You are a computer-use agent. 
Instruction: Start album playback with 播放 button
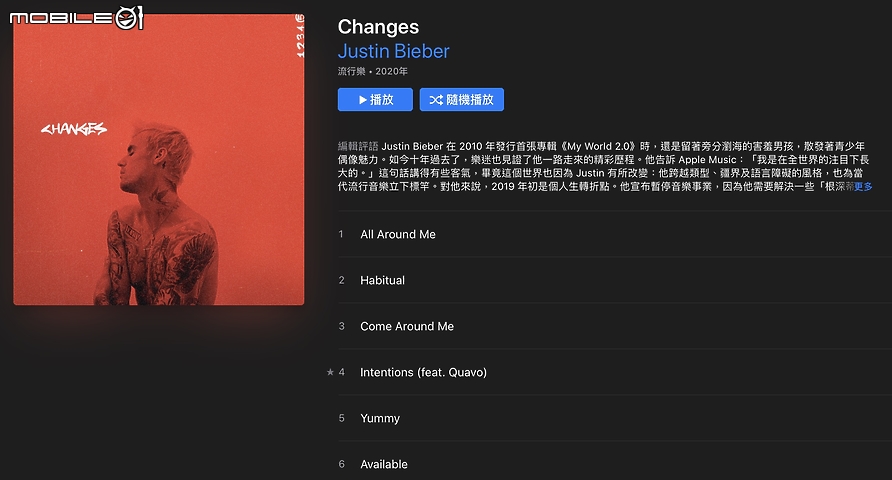click(375, 100)
